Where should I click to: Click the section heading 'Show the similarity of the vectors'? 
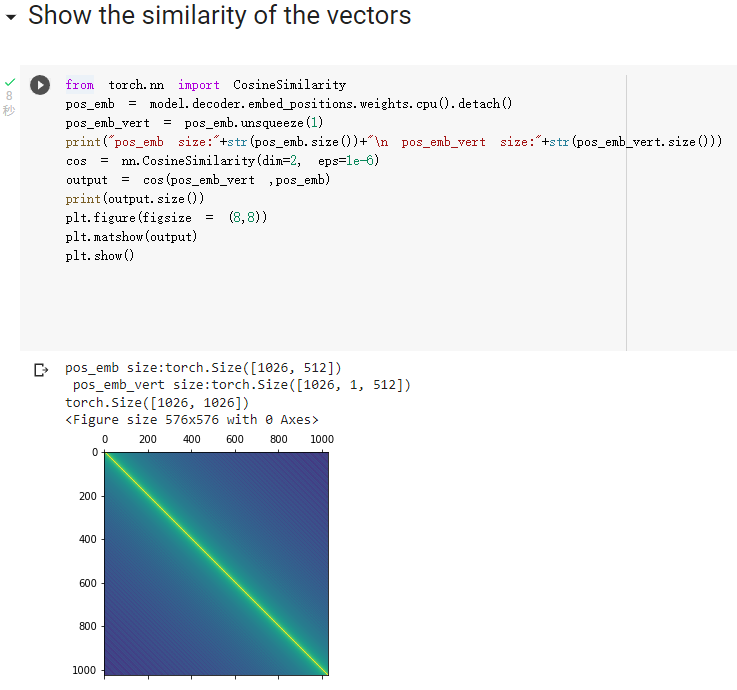click(220, 15)
